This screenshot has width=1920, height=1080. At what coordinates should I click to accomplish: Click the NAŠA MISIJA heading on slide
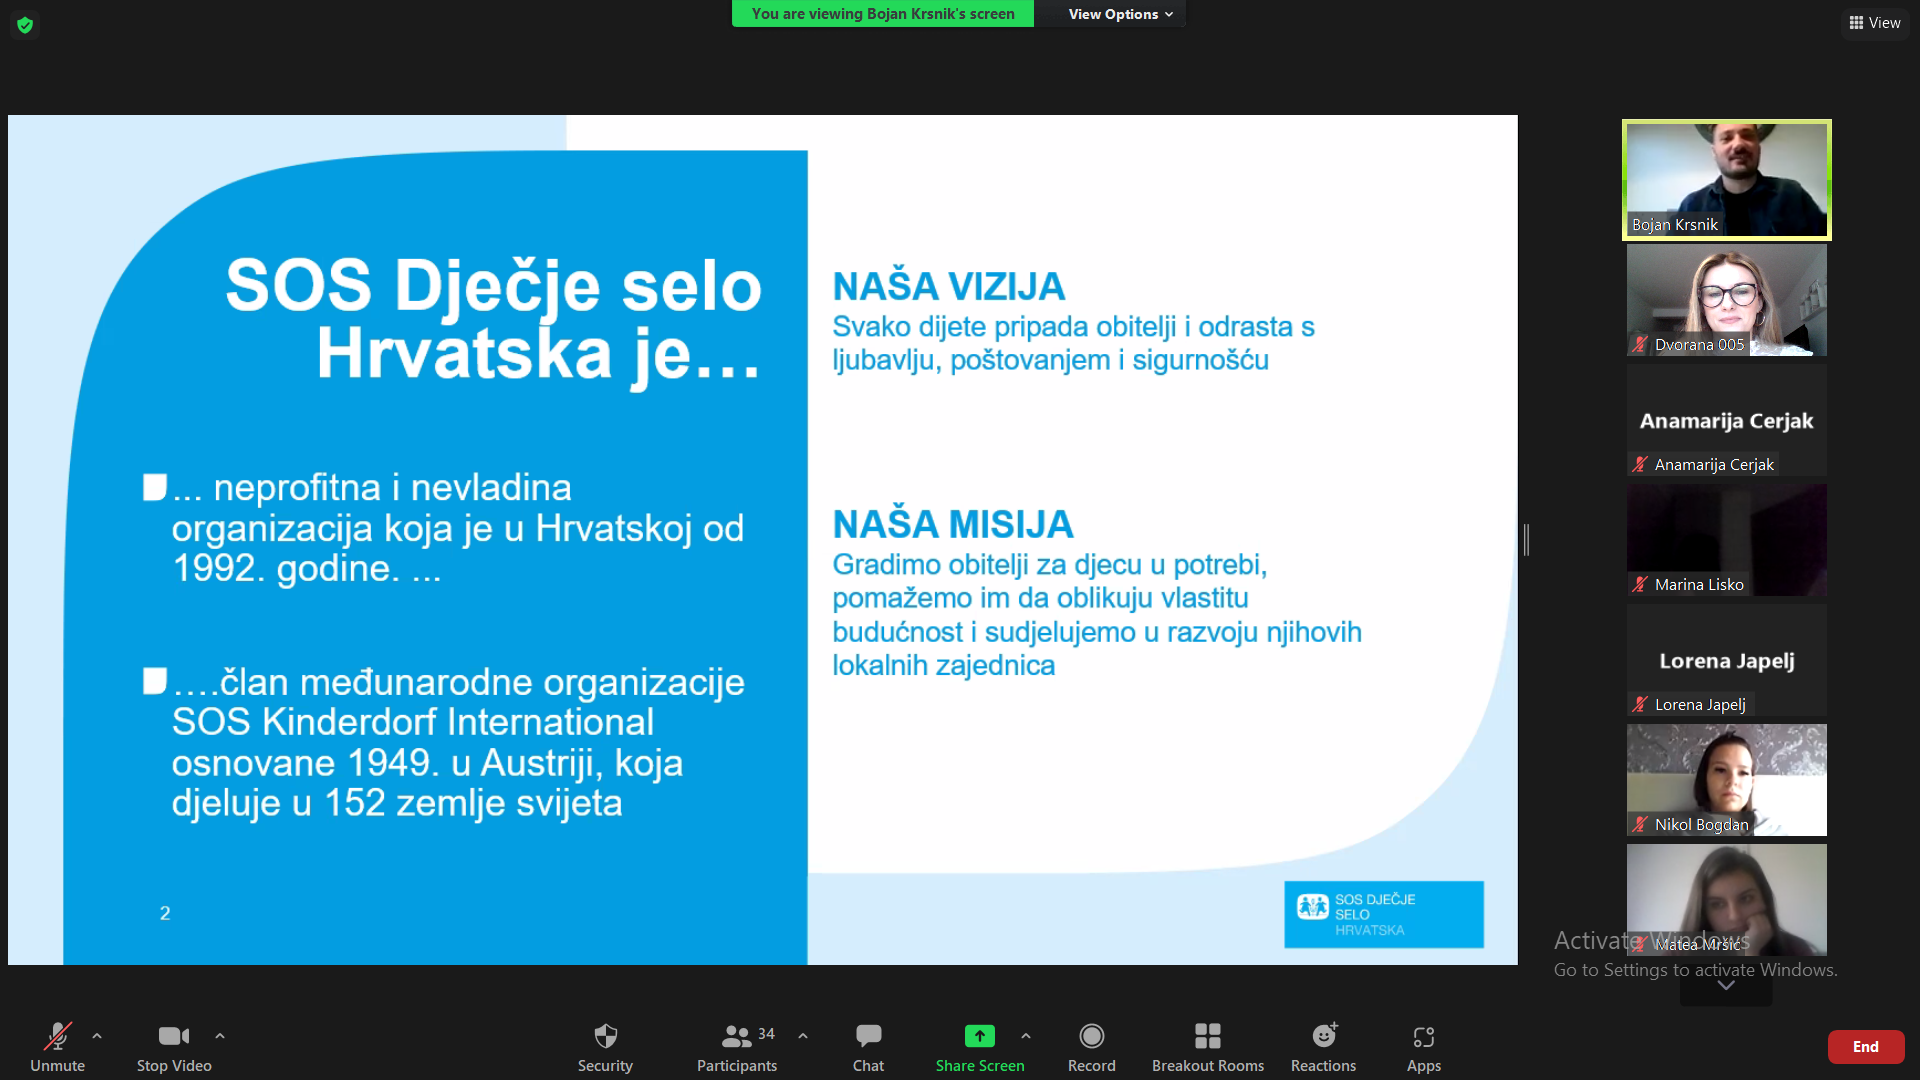953,525
